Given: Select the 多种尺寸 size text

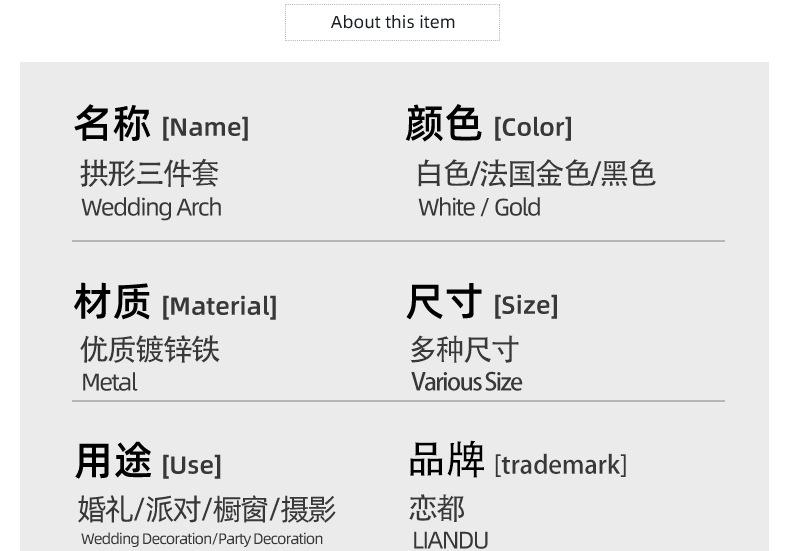Looking at the screenshot, I should (x=464, y=349).
